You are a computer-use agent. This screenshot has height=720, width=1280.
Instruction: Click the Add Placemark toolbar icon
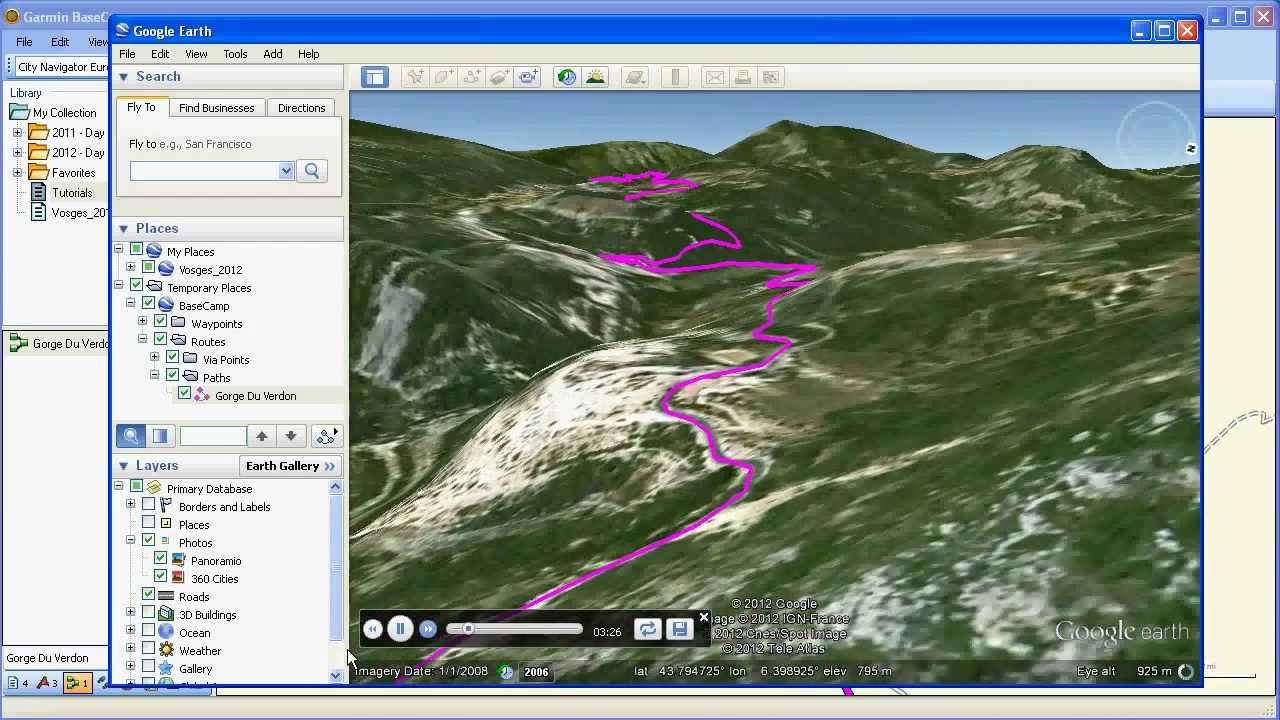(x=415, y=77)
